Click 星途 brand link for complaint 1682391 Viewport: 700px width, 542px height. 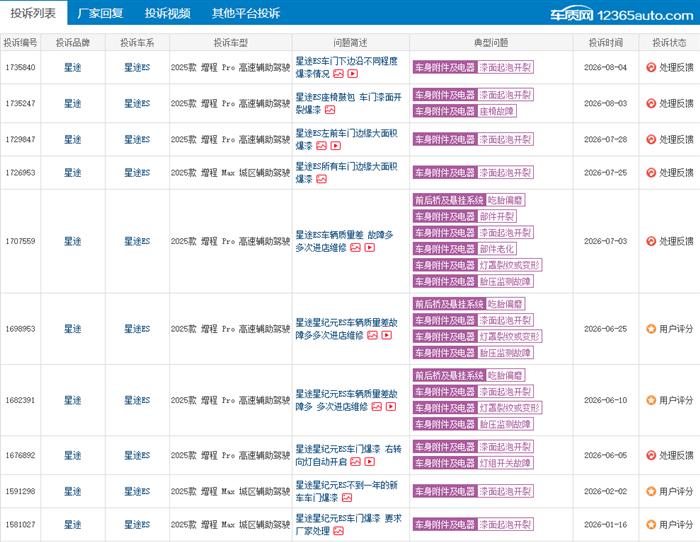72,400
